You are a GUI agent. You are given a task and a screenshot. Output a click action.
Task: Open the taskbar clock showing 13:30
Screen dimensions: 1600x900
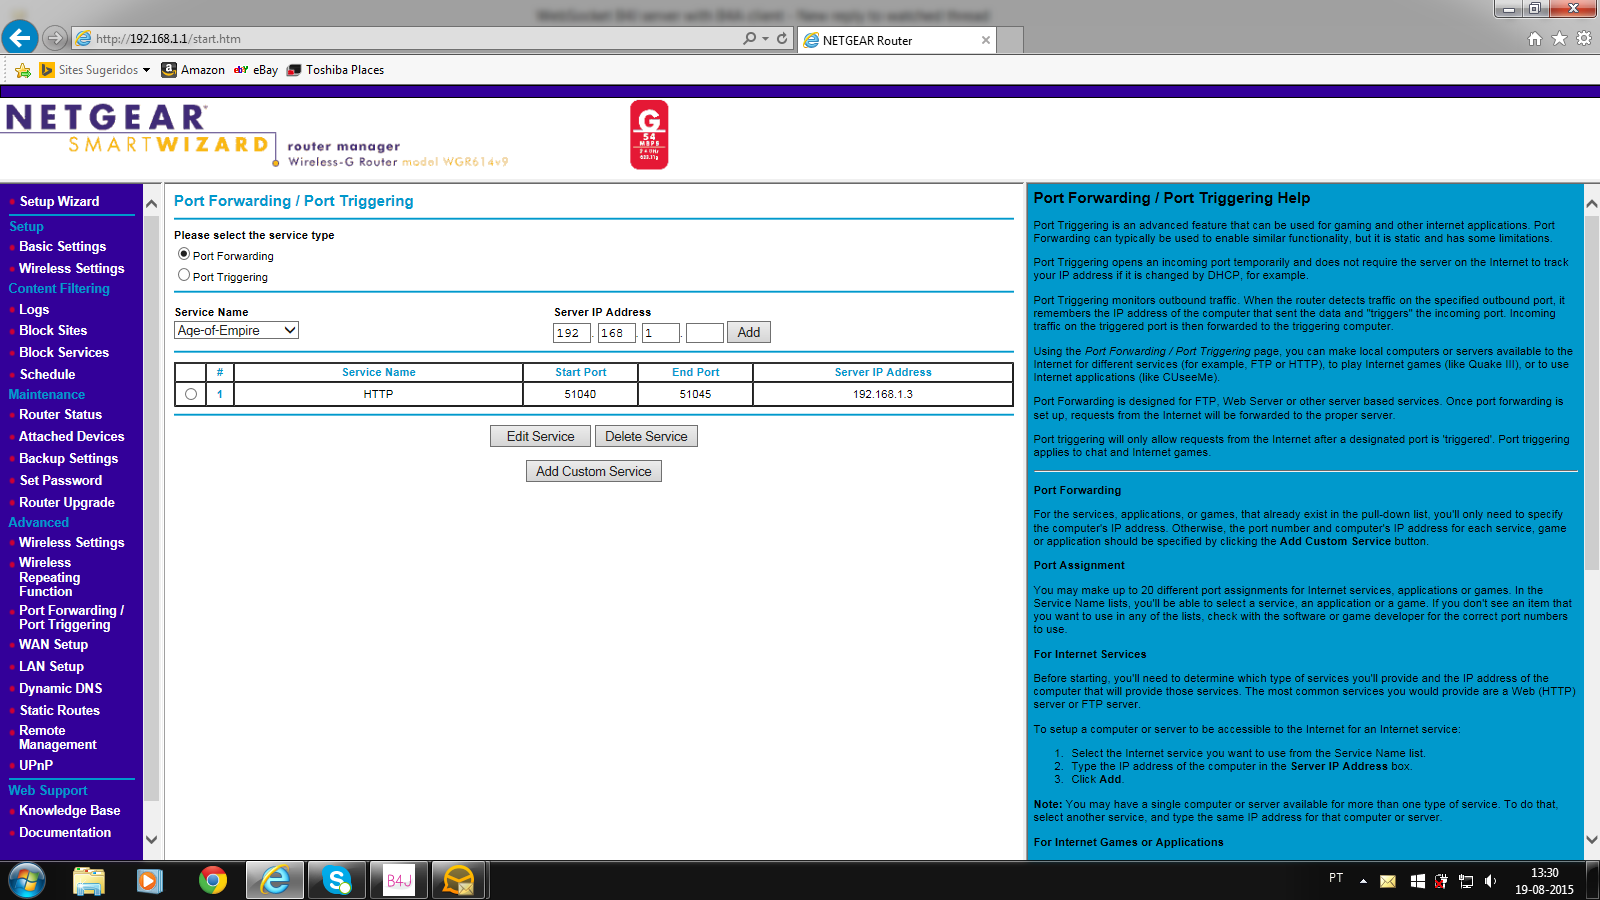(x=1544, y=881)
